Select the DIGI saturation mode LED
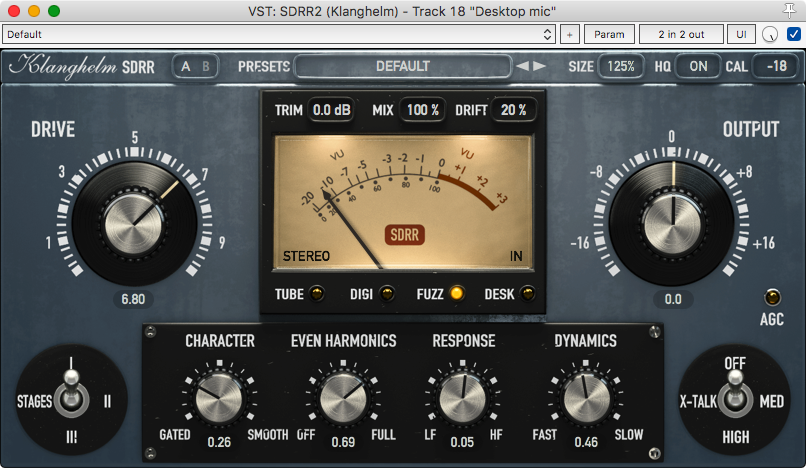The image size is (806, 468). click(x=387, y=294)
